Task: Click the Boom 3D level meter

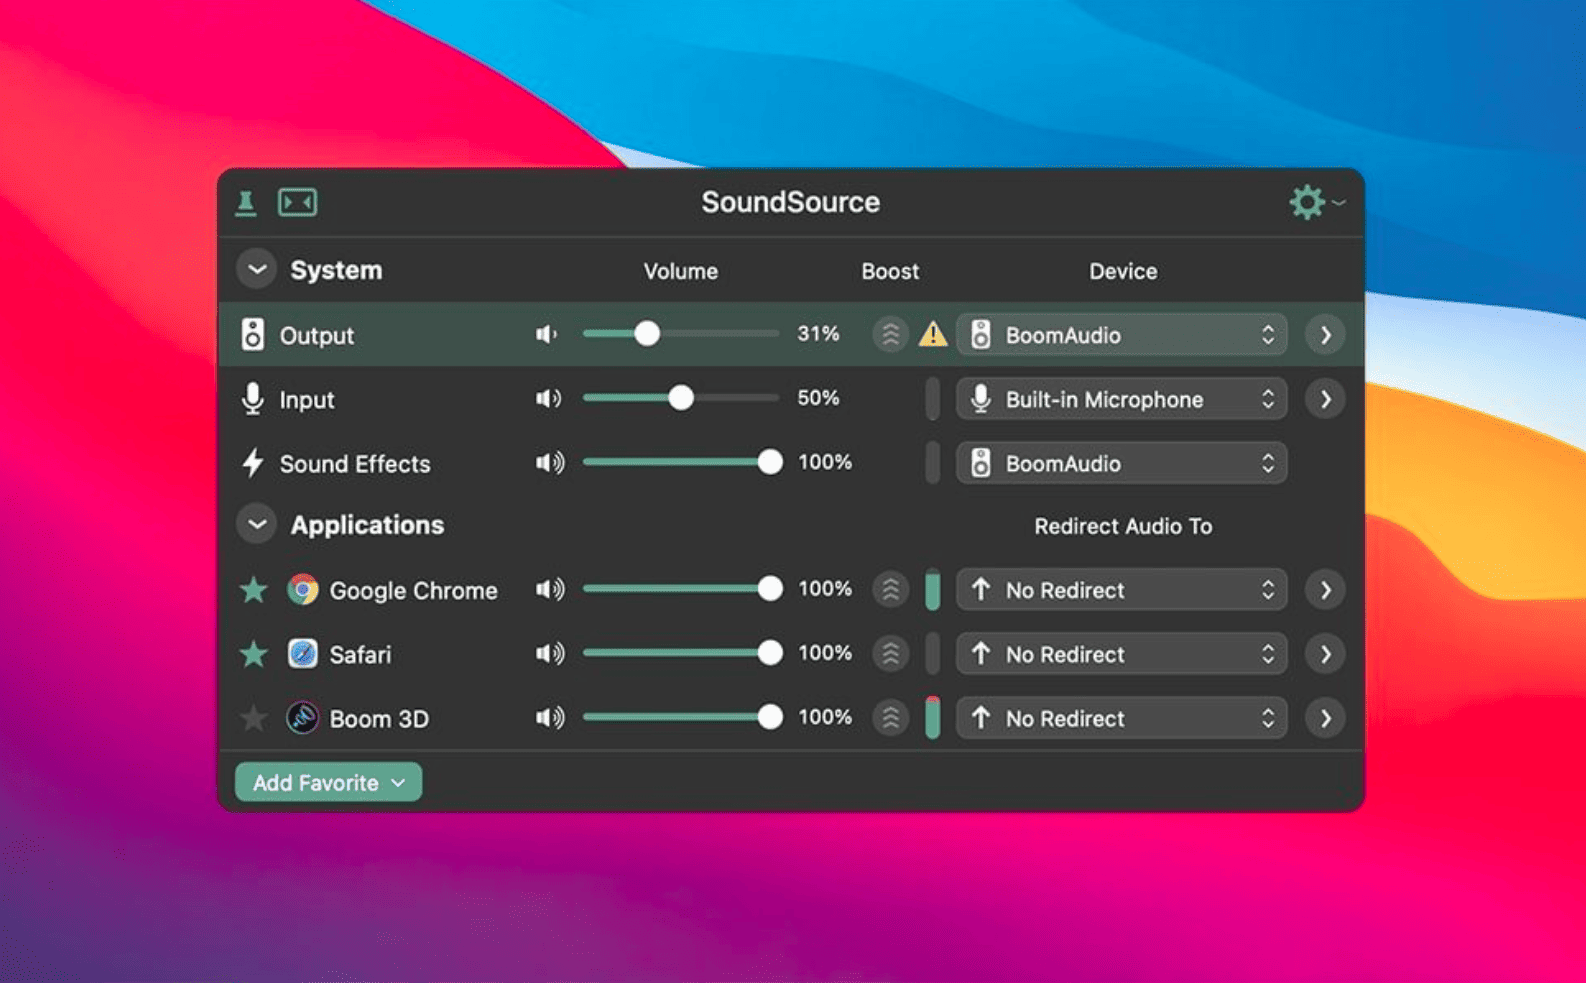Action: [932, 718]
